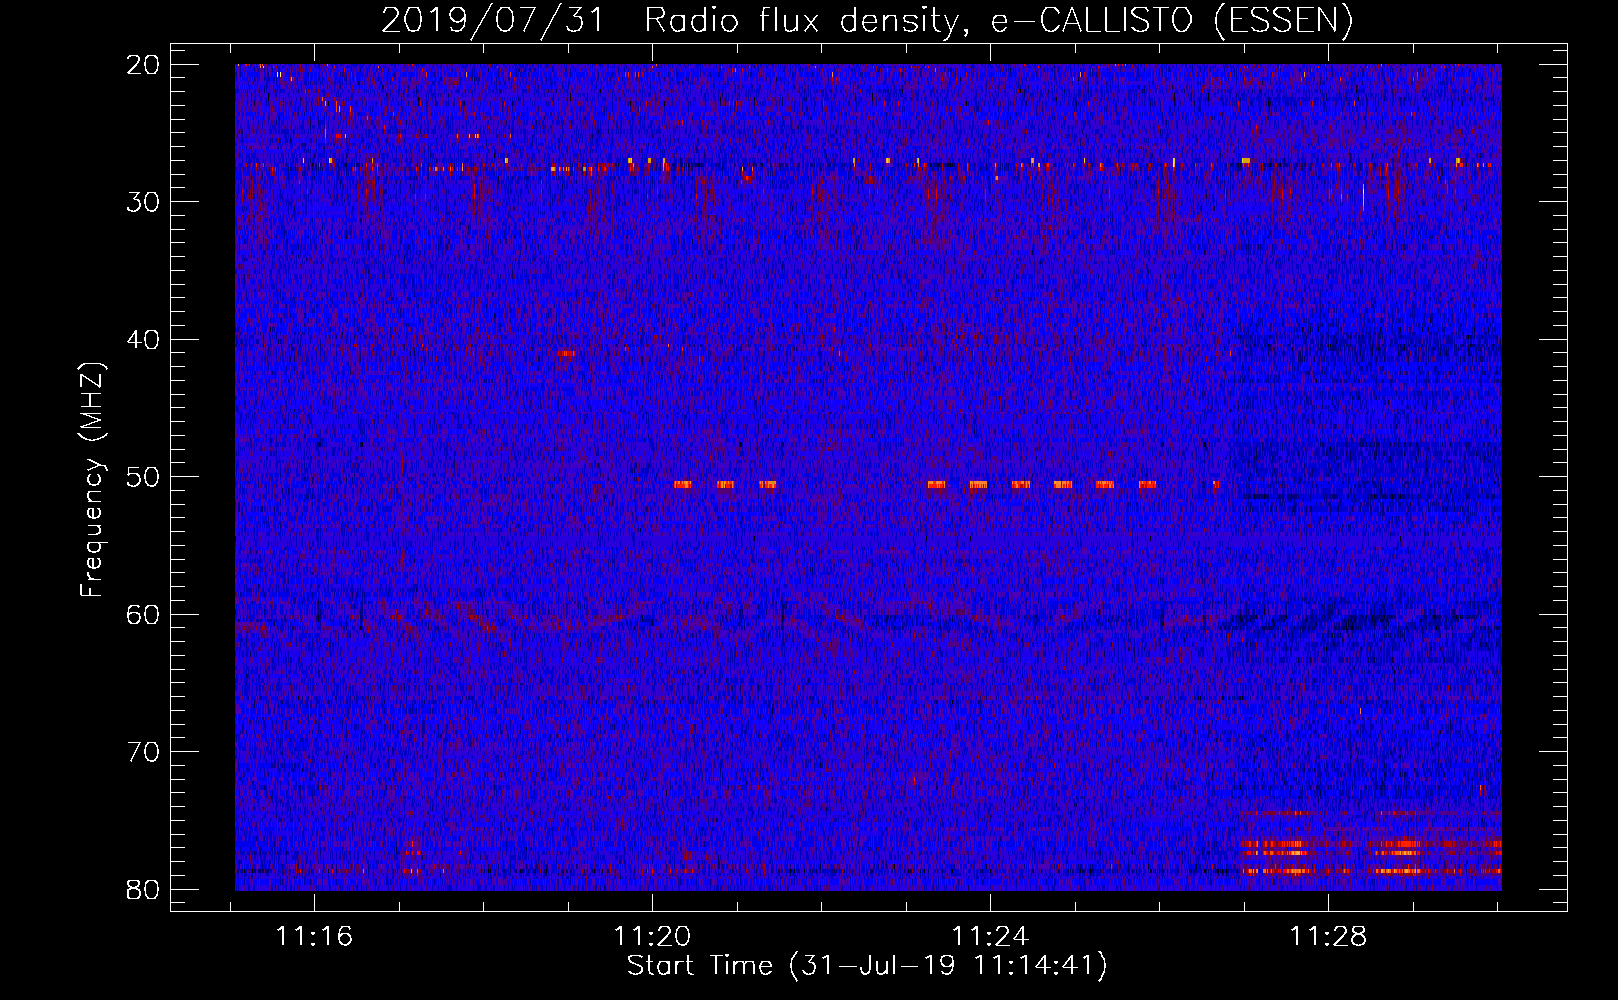Click the 60 frequency tick label
This screenshot has height=1000, width=1618.
pos(144,615)
